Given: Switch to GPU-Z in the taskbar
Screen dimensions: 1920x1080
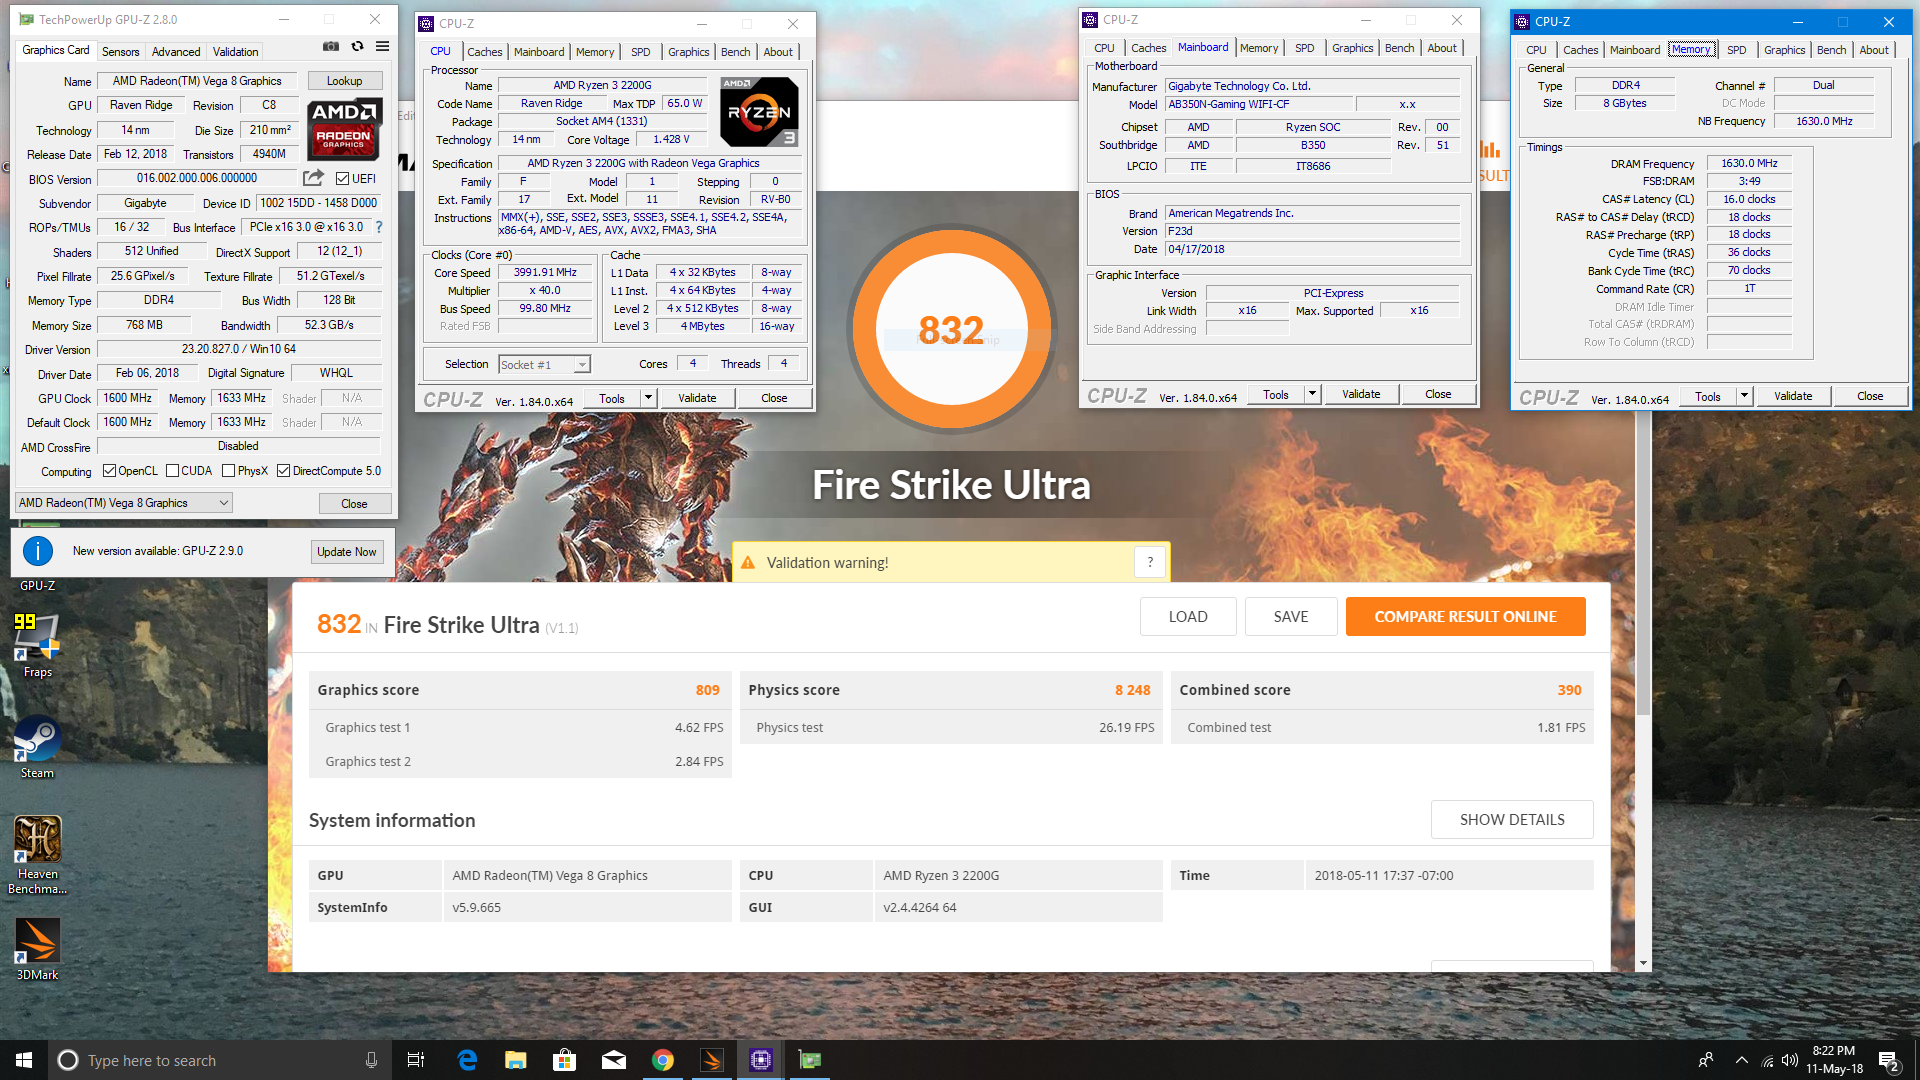Looking at the screenshot, I should pos(810,1060).
